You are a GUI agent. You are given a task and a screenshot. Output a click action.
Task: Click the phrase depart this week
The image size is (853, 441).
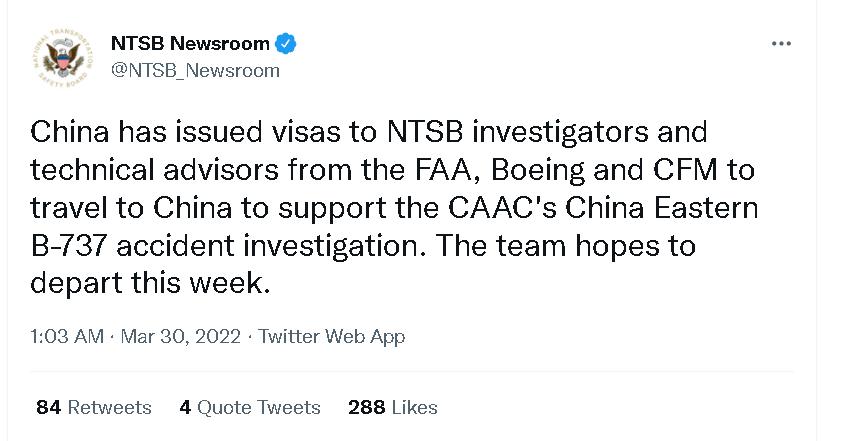click(x=152, y=283)
